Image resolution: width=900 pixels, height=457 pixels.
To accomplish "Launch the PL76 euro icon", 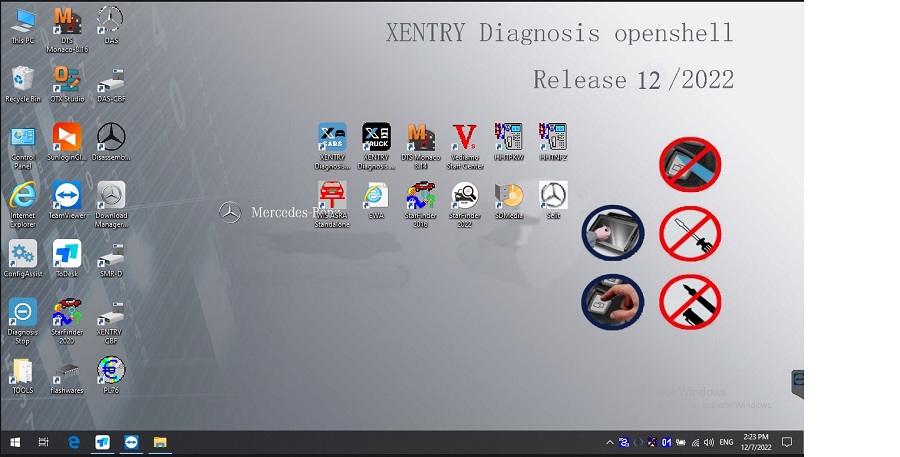I will pos(111,376).
